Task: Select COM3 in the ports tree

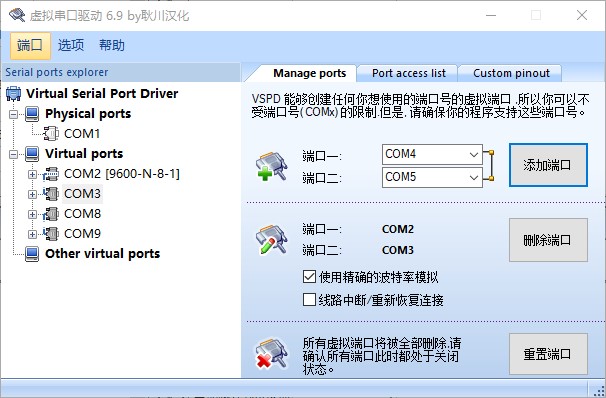Action: point(82,194)
